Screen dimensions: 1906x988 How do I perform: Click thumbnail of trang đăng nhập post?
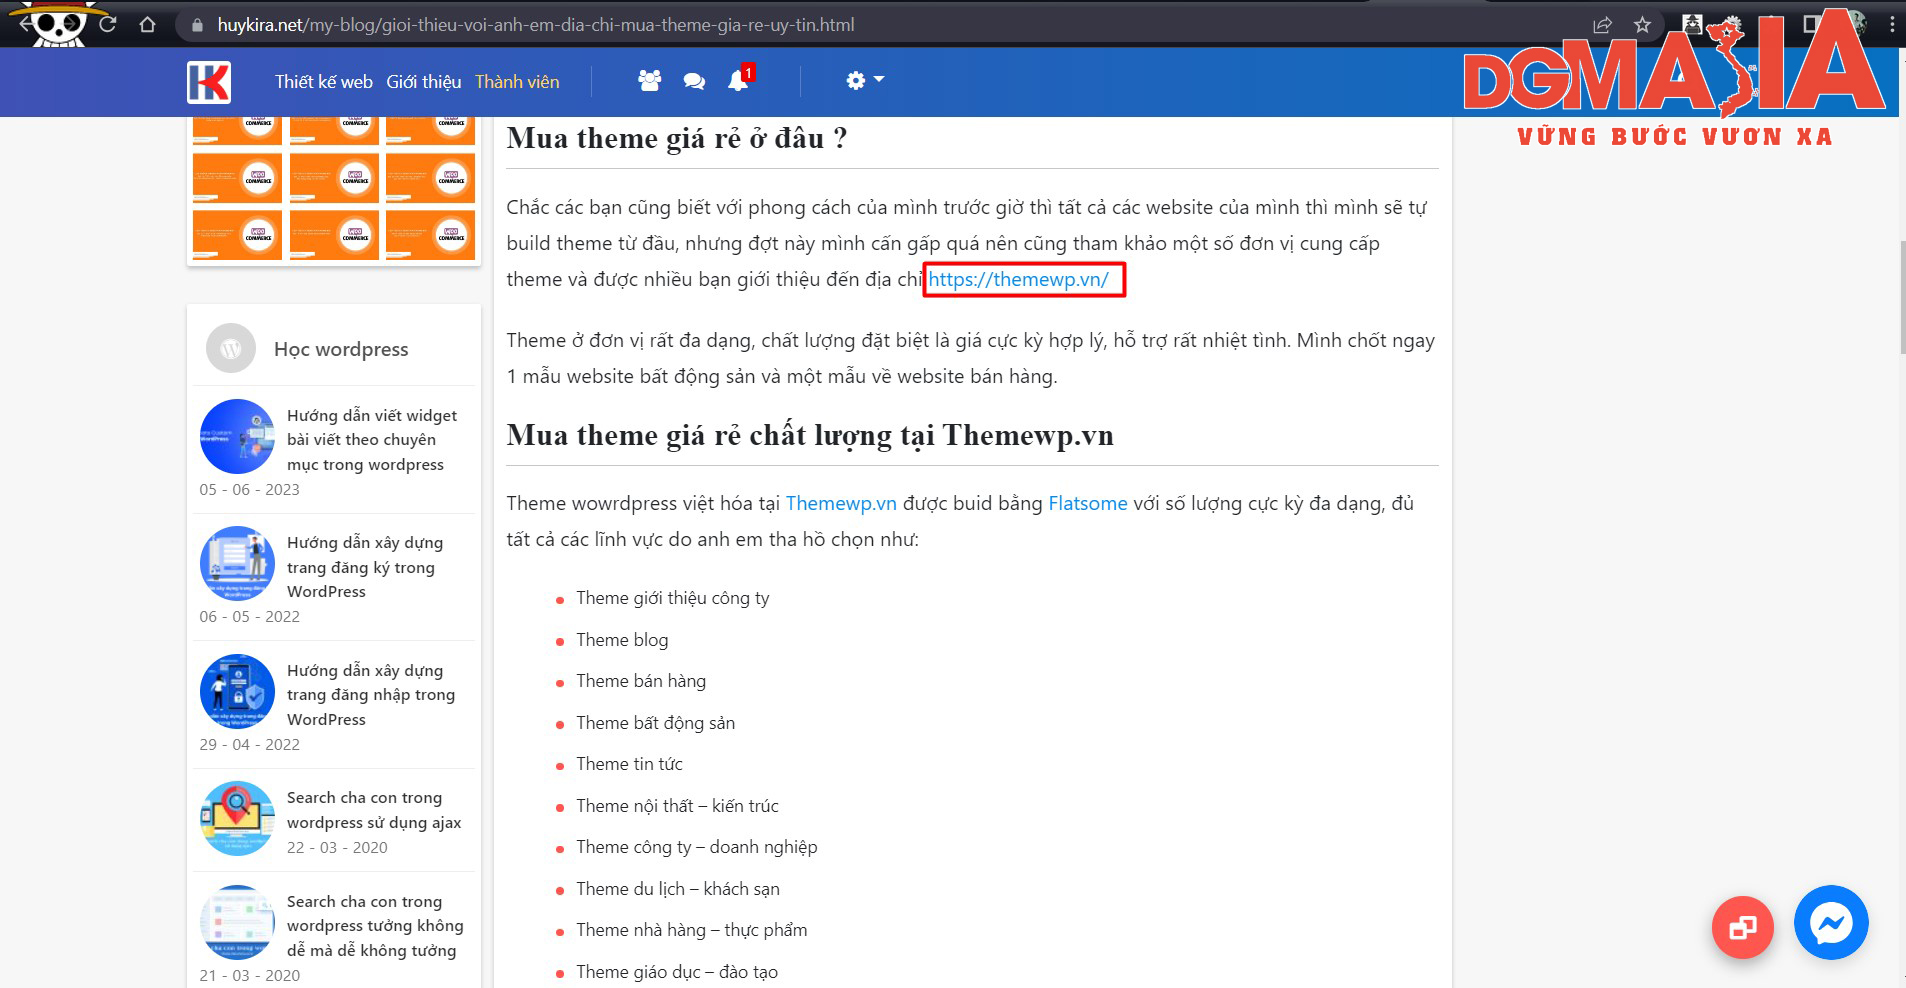237,691
